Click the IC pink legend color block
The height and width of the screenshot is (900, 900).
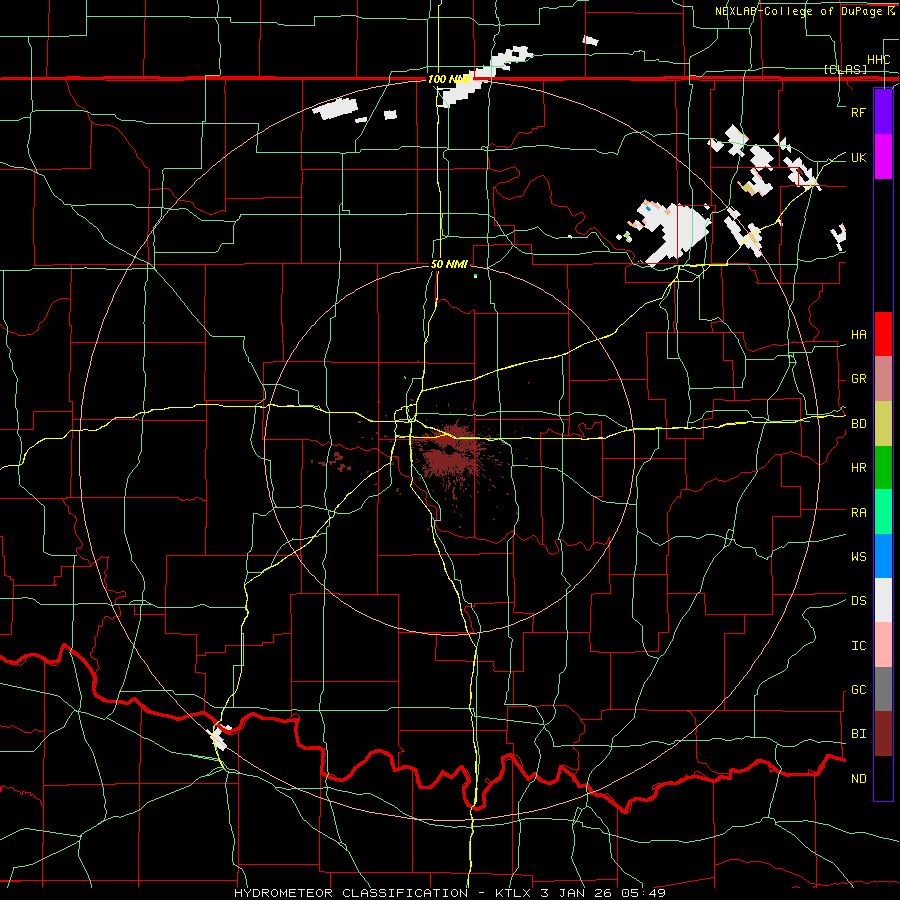883,645
